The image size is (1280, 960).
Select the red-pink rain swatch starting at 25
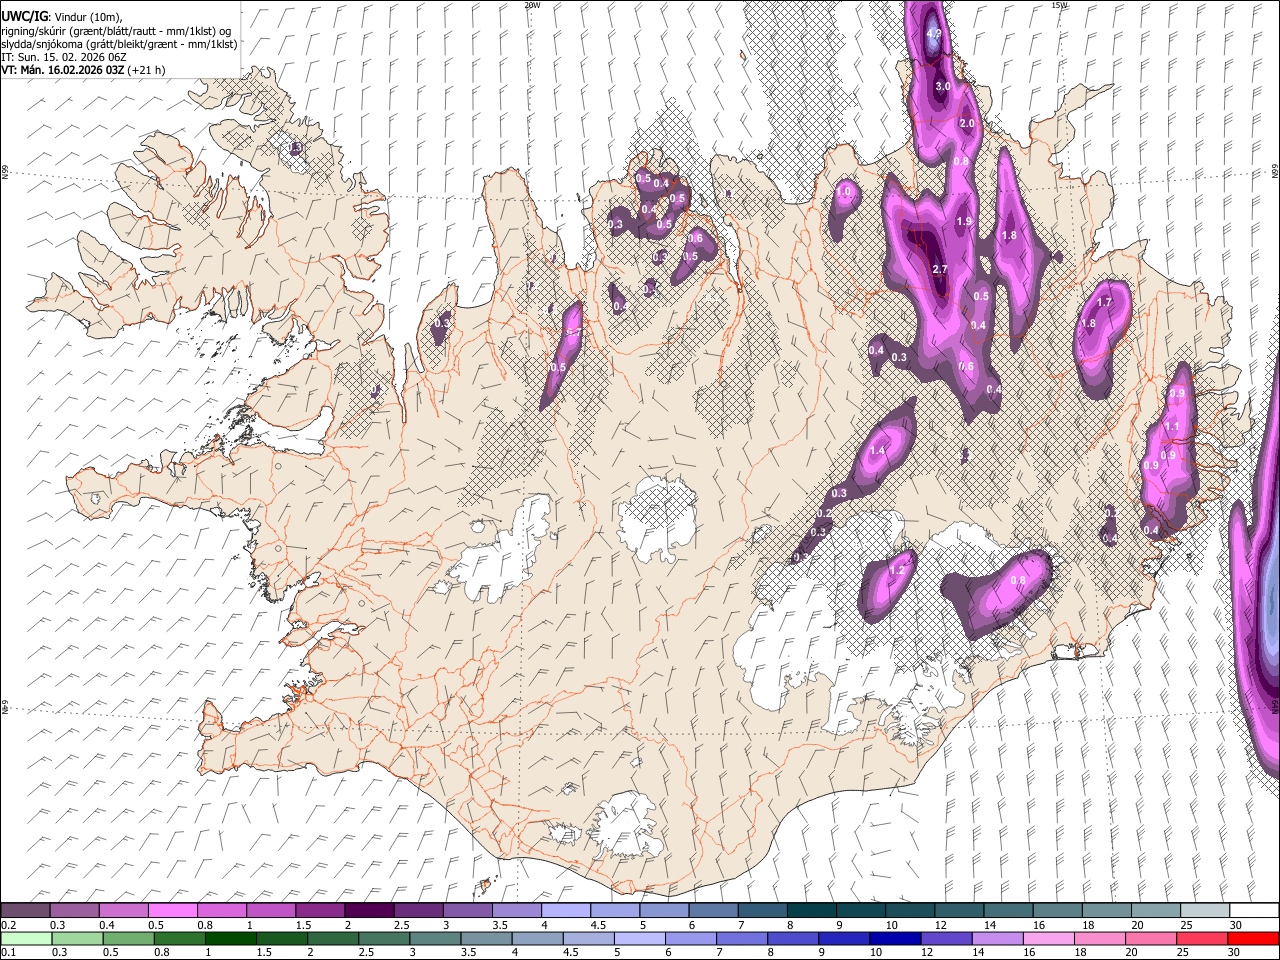point(1201,938)
